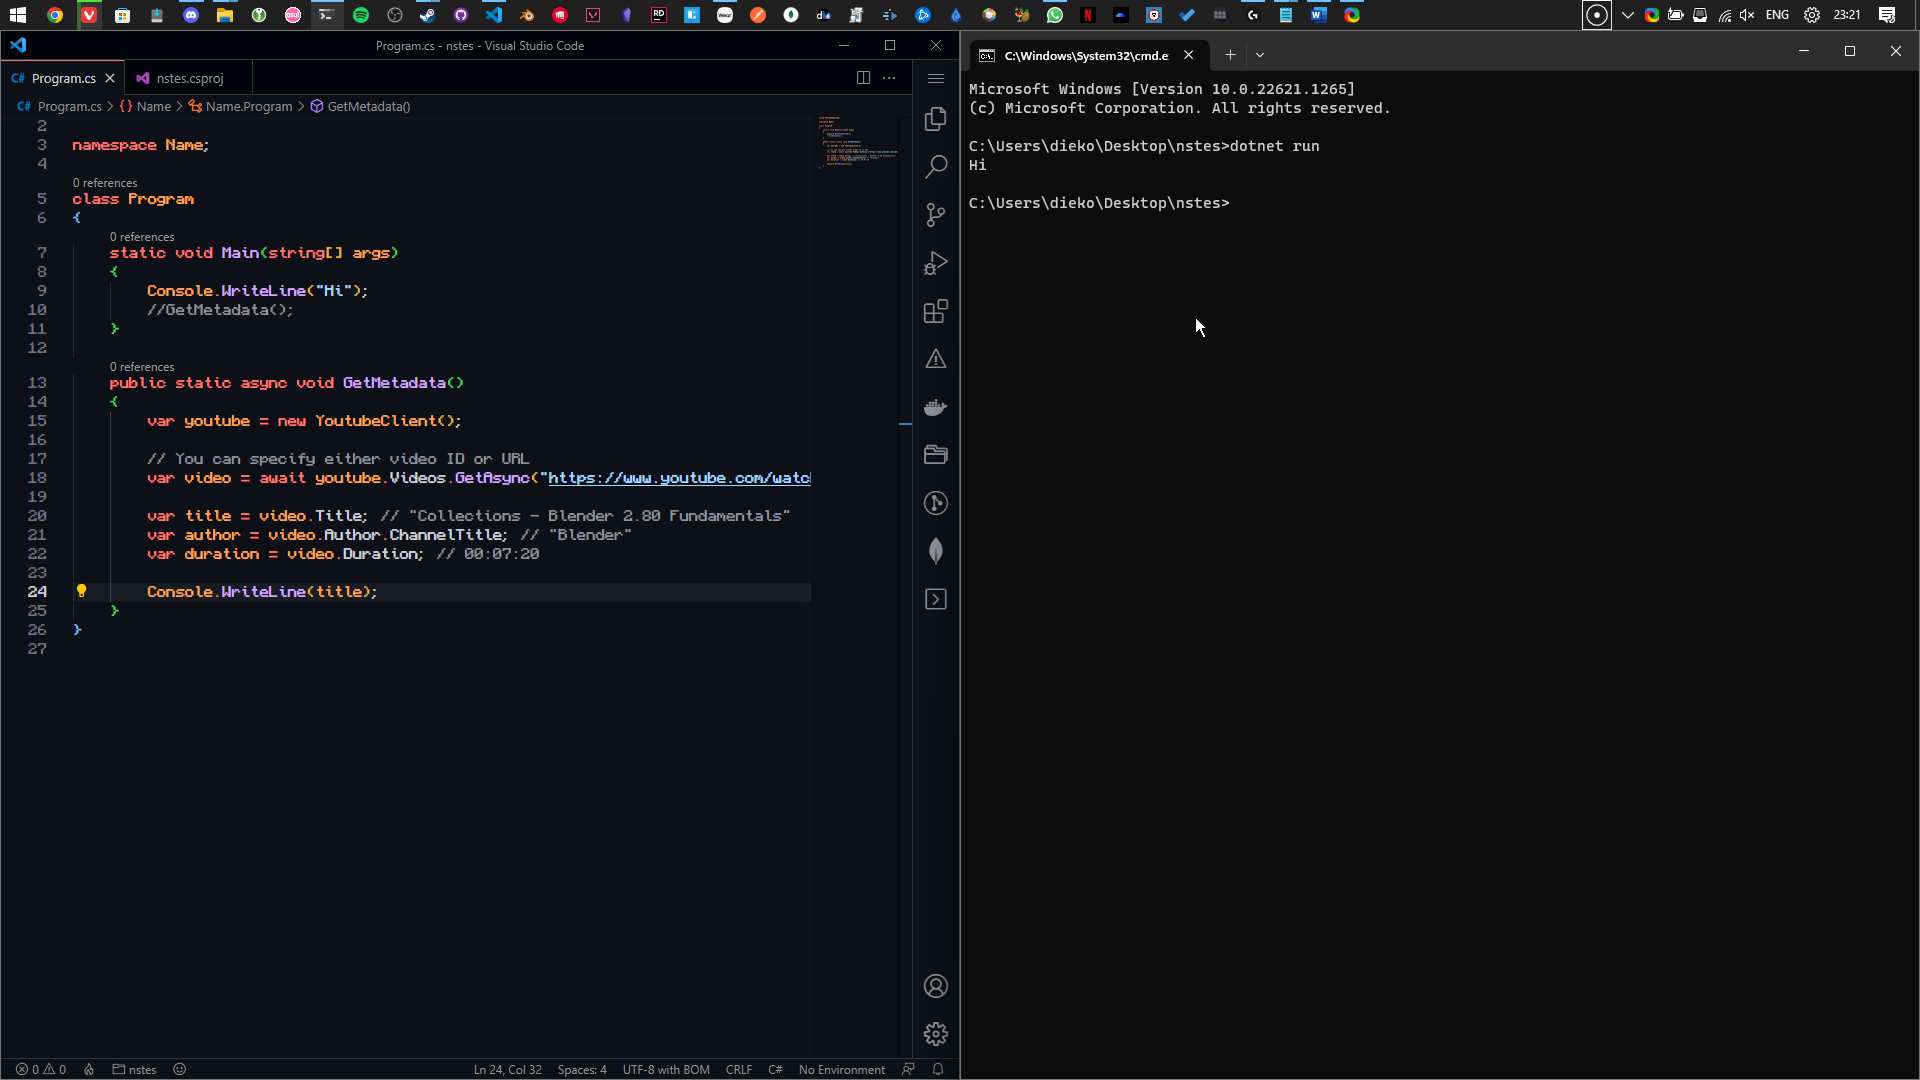Open the Search view icon
The height and width of the screenshot is (1080, 1920).
[x=935, y=167]
